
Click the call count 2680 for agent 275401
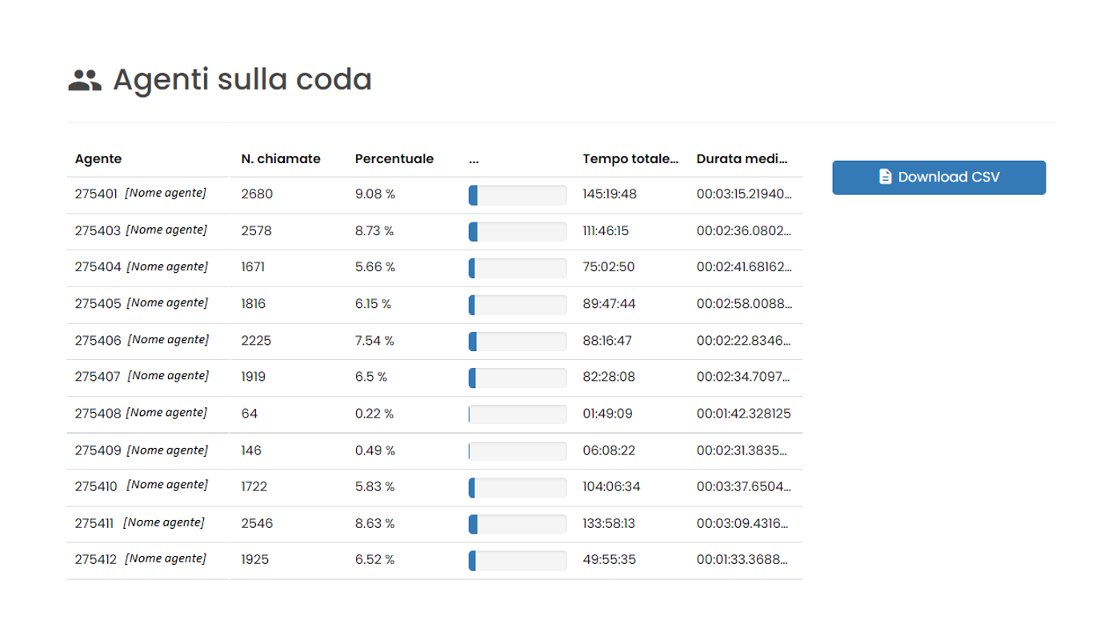pos(257,194)
